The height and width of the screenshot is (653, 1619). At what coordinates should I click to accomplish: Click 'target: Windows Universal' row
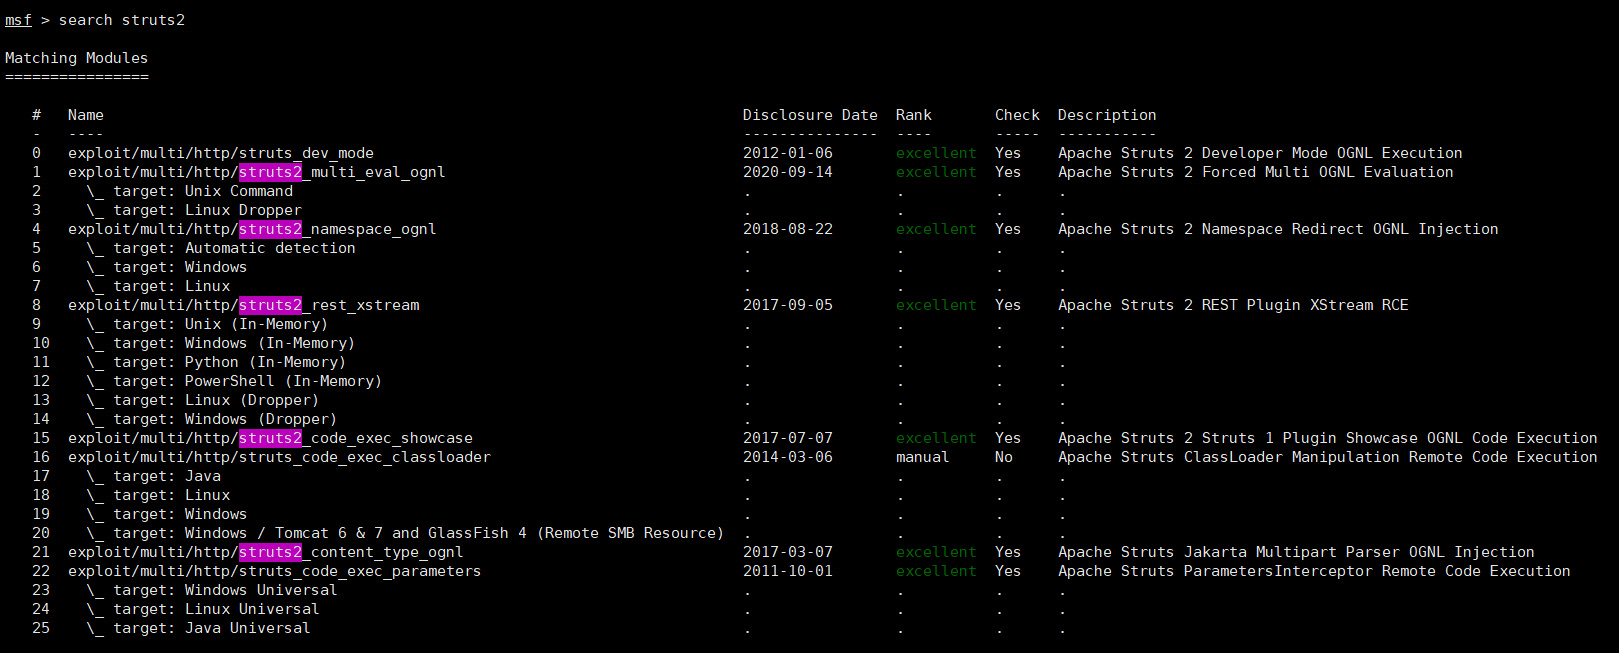(x=212, y=590)
